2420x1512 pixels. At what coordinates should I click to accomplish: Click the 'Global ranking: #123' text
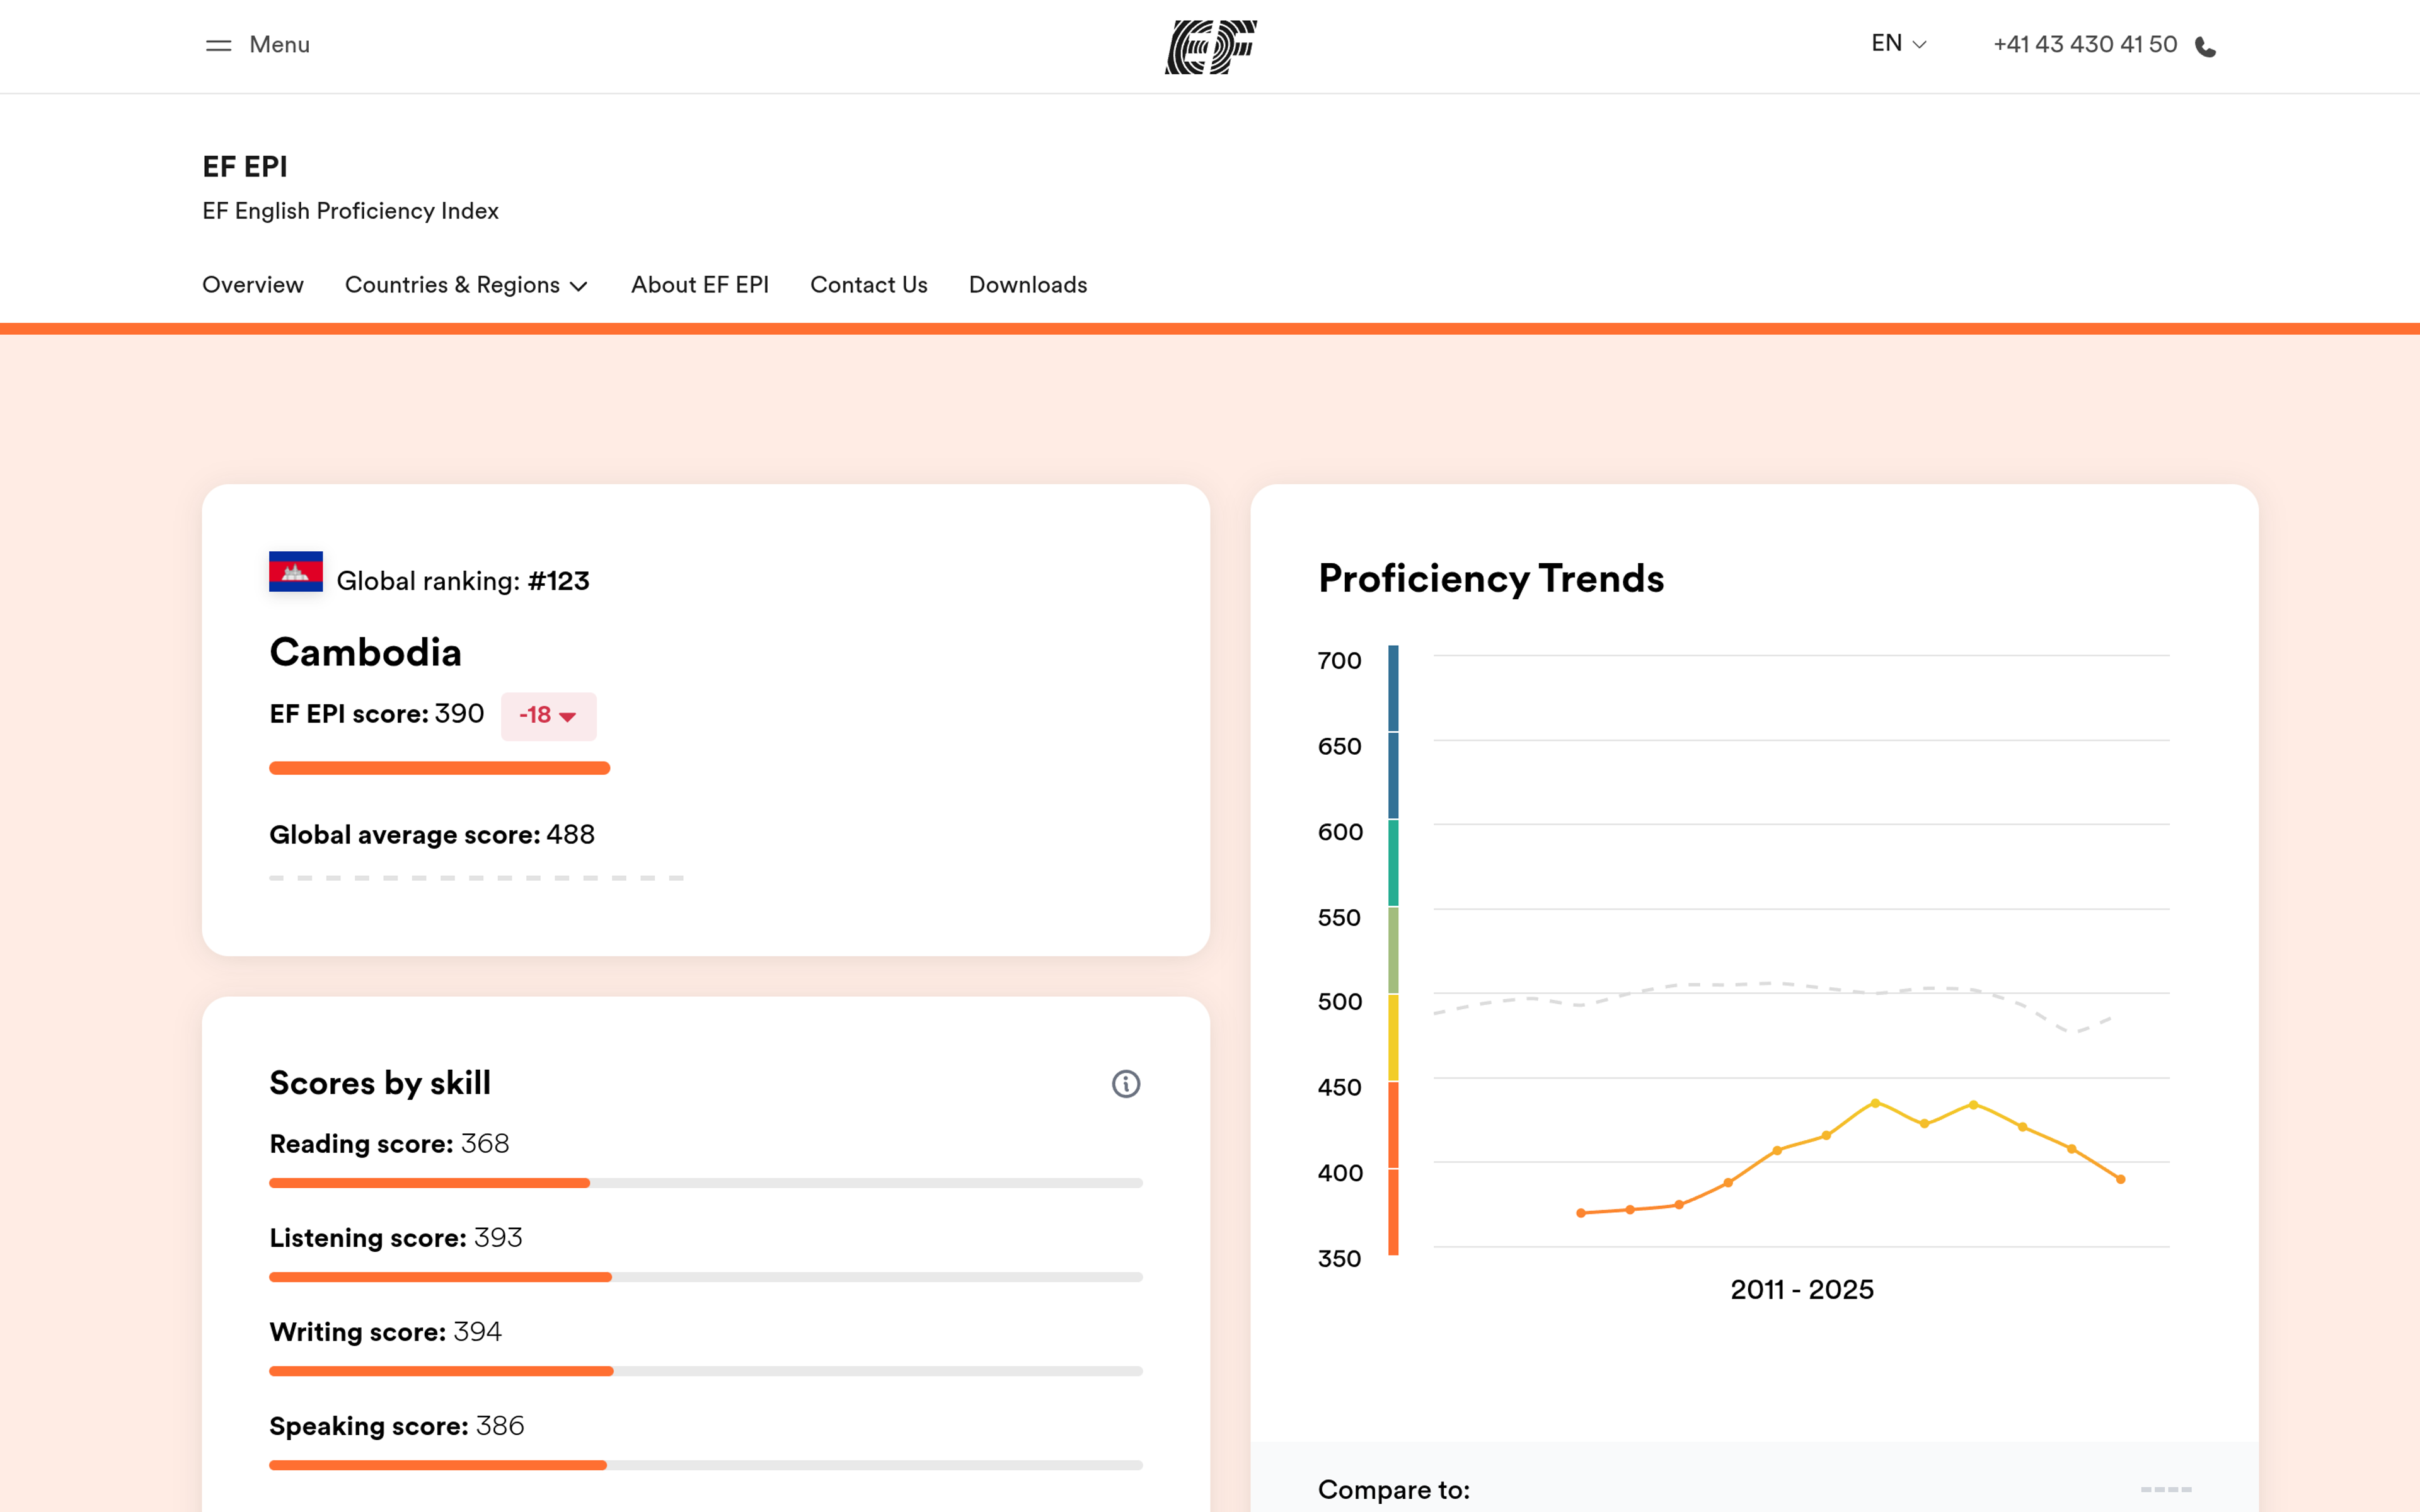[463, 581]
